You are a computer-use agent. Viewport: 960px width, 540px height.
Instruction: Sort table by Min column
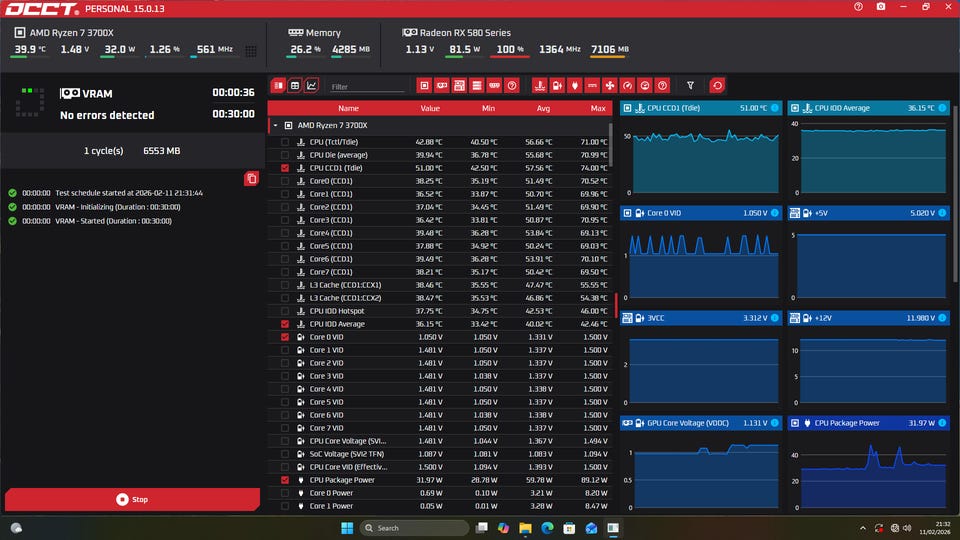click(x=488, y=108)
